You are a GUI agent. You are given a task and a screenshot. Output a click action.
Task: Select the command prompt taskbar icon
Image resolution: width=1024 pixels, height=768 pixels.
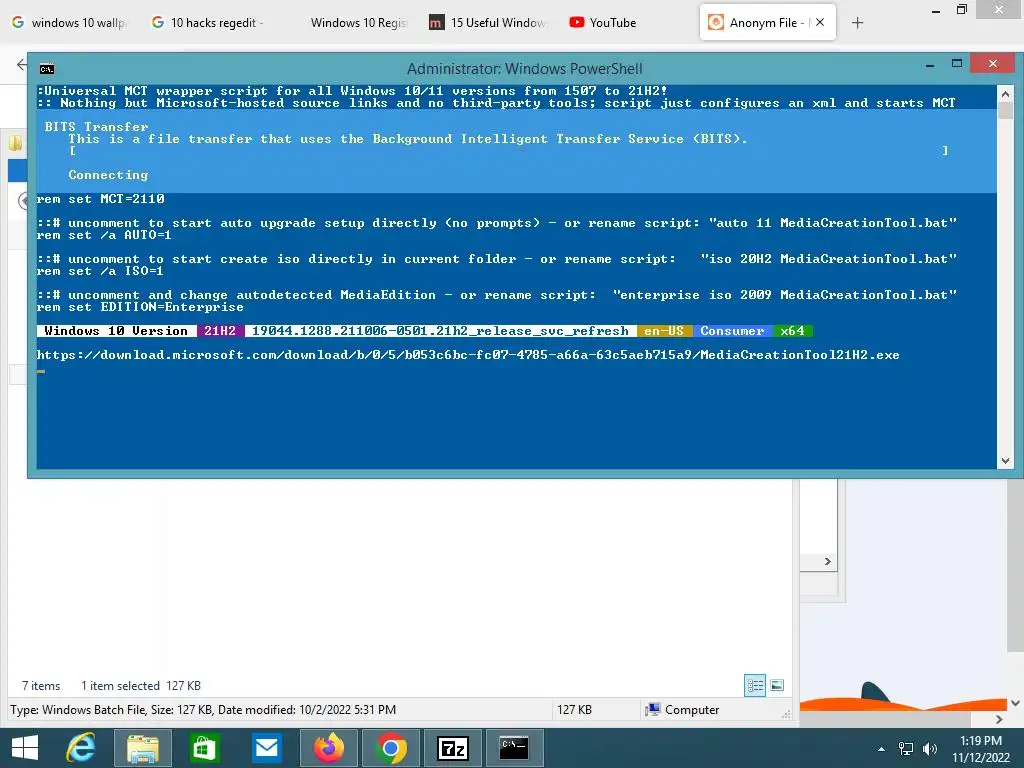point(515,748)
